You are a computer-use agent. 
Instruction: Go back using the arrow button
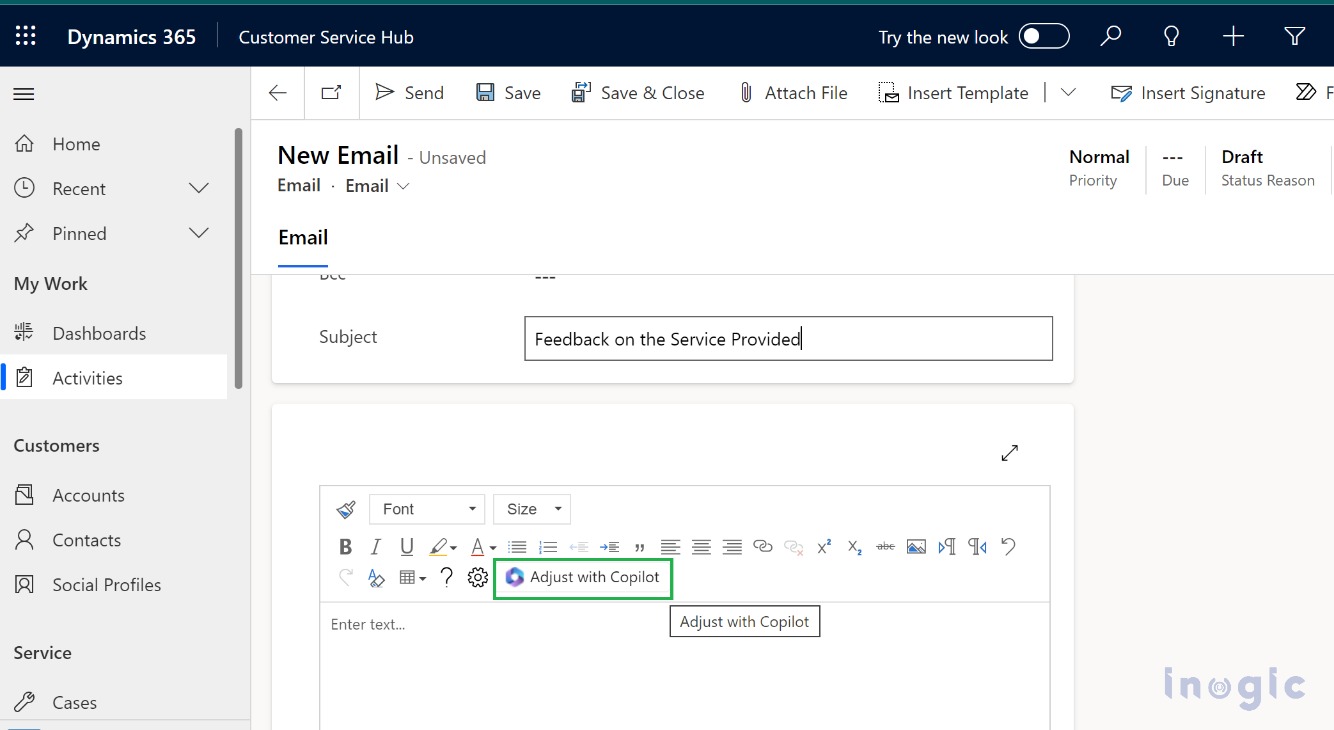tap(278, 93)
